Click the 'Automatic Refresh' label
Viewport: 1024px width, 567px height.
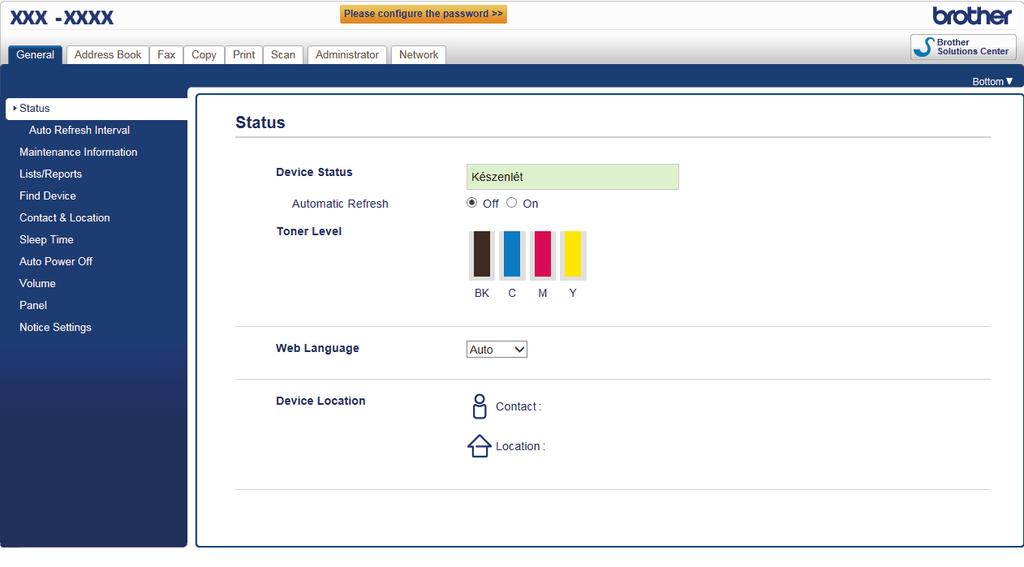340,204
